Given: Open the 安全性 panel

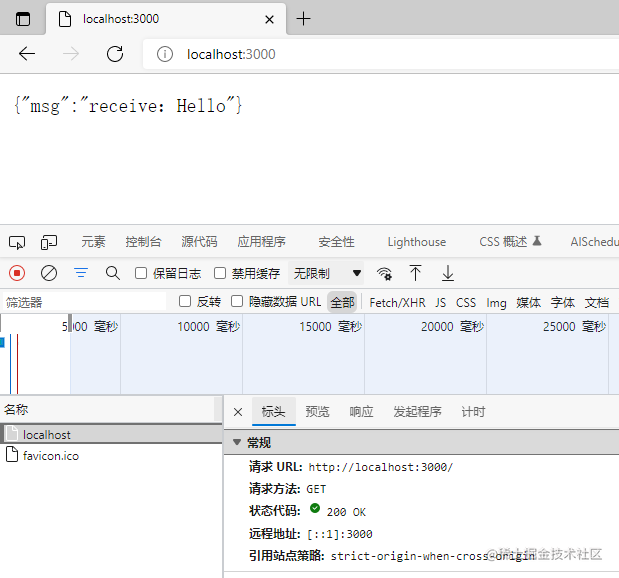Looking at the screenshot, I should pyautogui.click(x=336, y=242).
